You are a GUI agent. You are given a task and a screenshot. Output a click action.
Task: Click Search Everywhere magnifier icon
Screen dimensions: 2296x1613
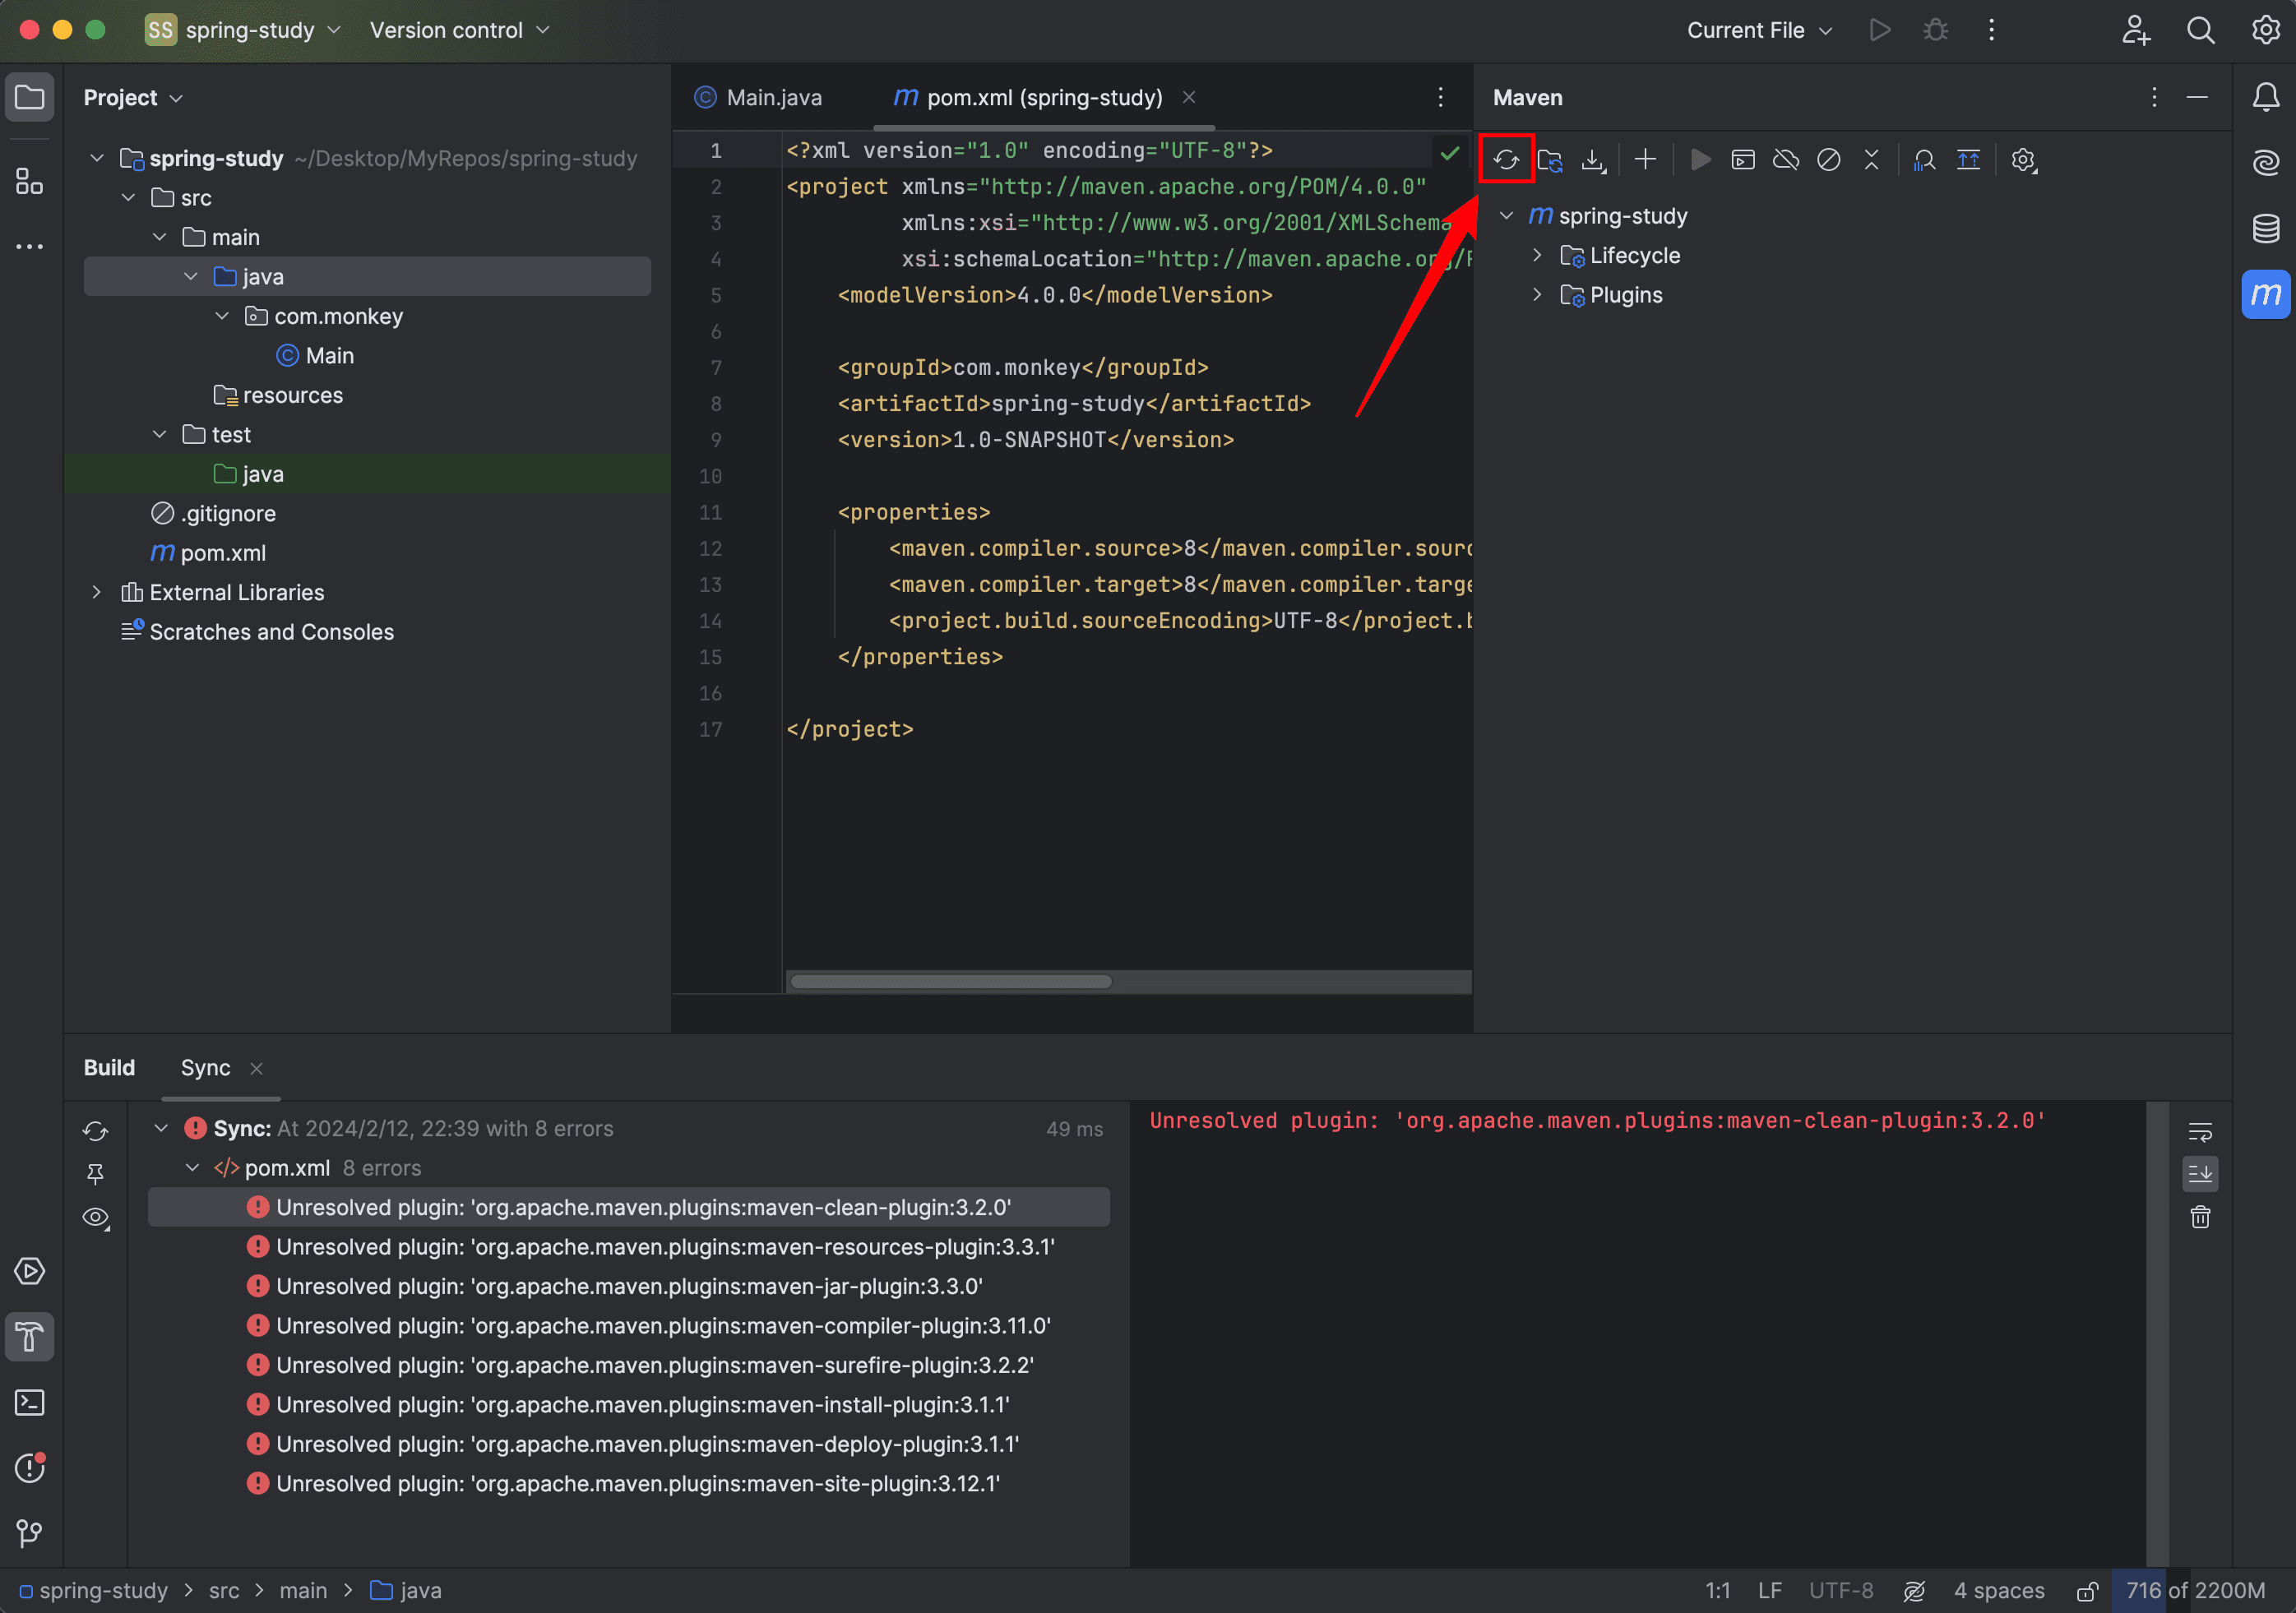click(x=2201, y=30)
